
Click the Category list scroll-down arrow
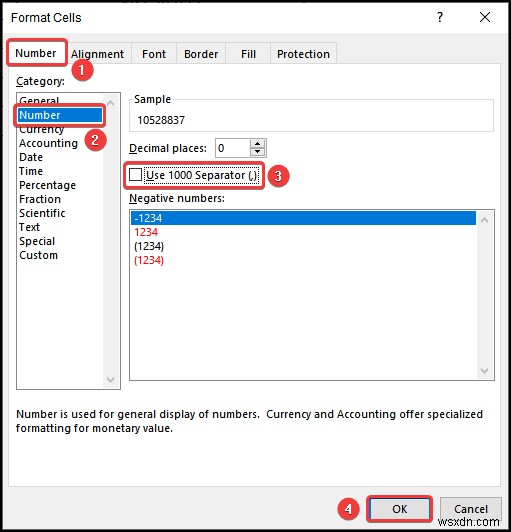click(x=111, y=379)
